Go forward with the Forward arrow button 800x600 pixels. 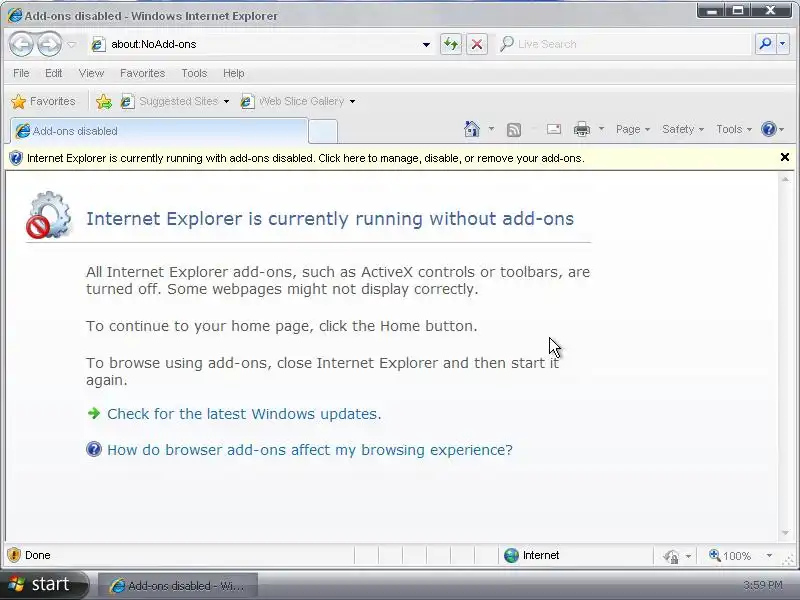pos(49,44)
